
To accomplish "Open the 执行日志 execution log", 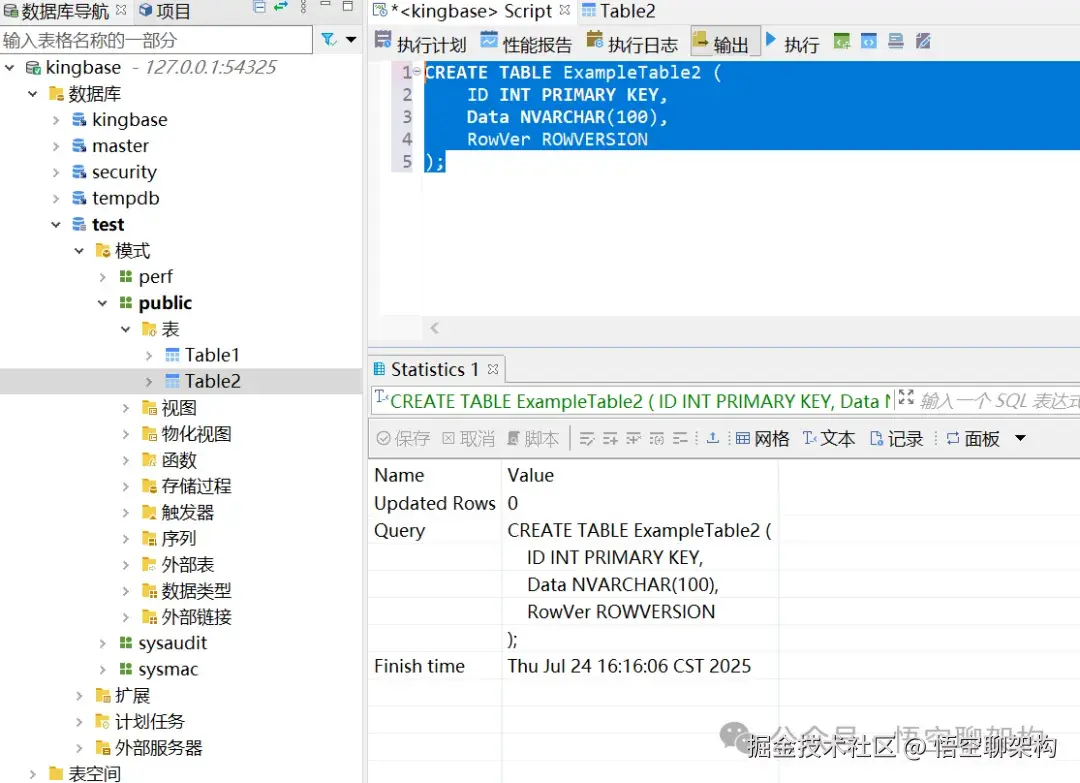I will tap(632, 43).
